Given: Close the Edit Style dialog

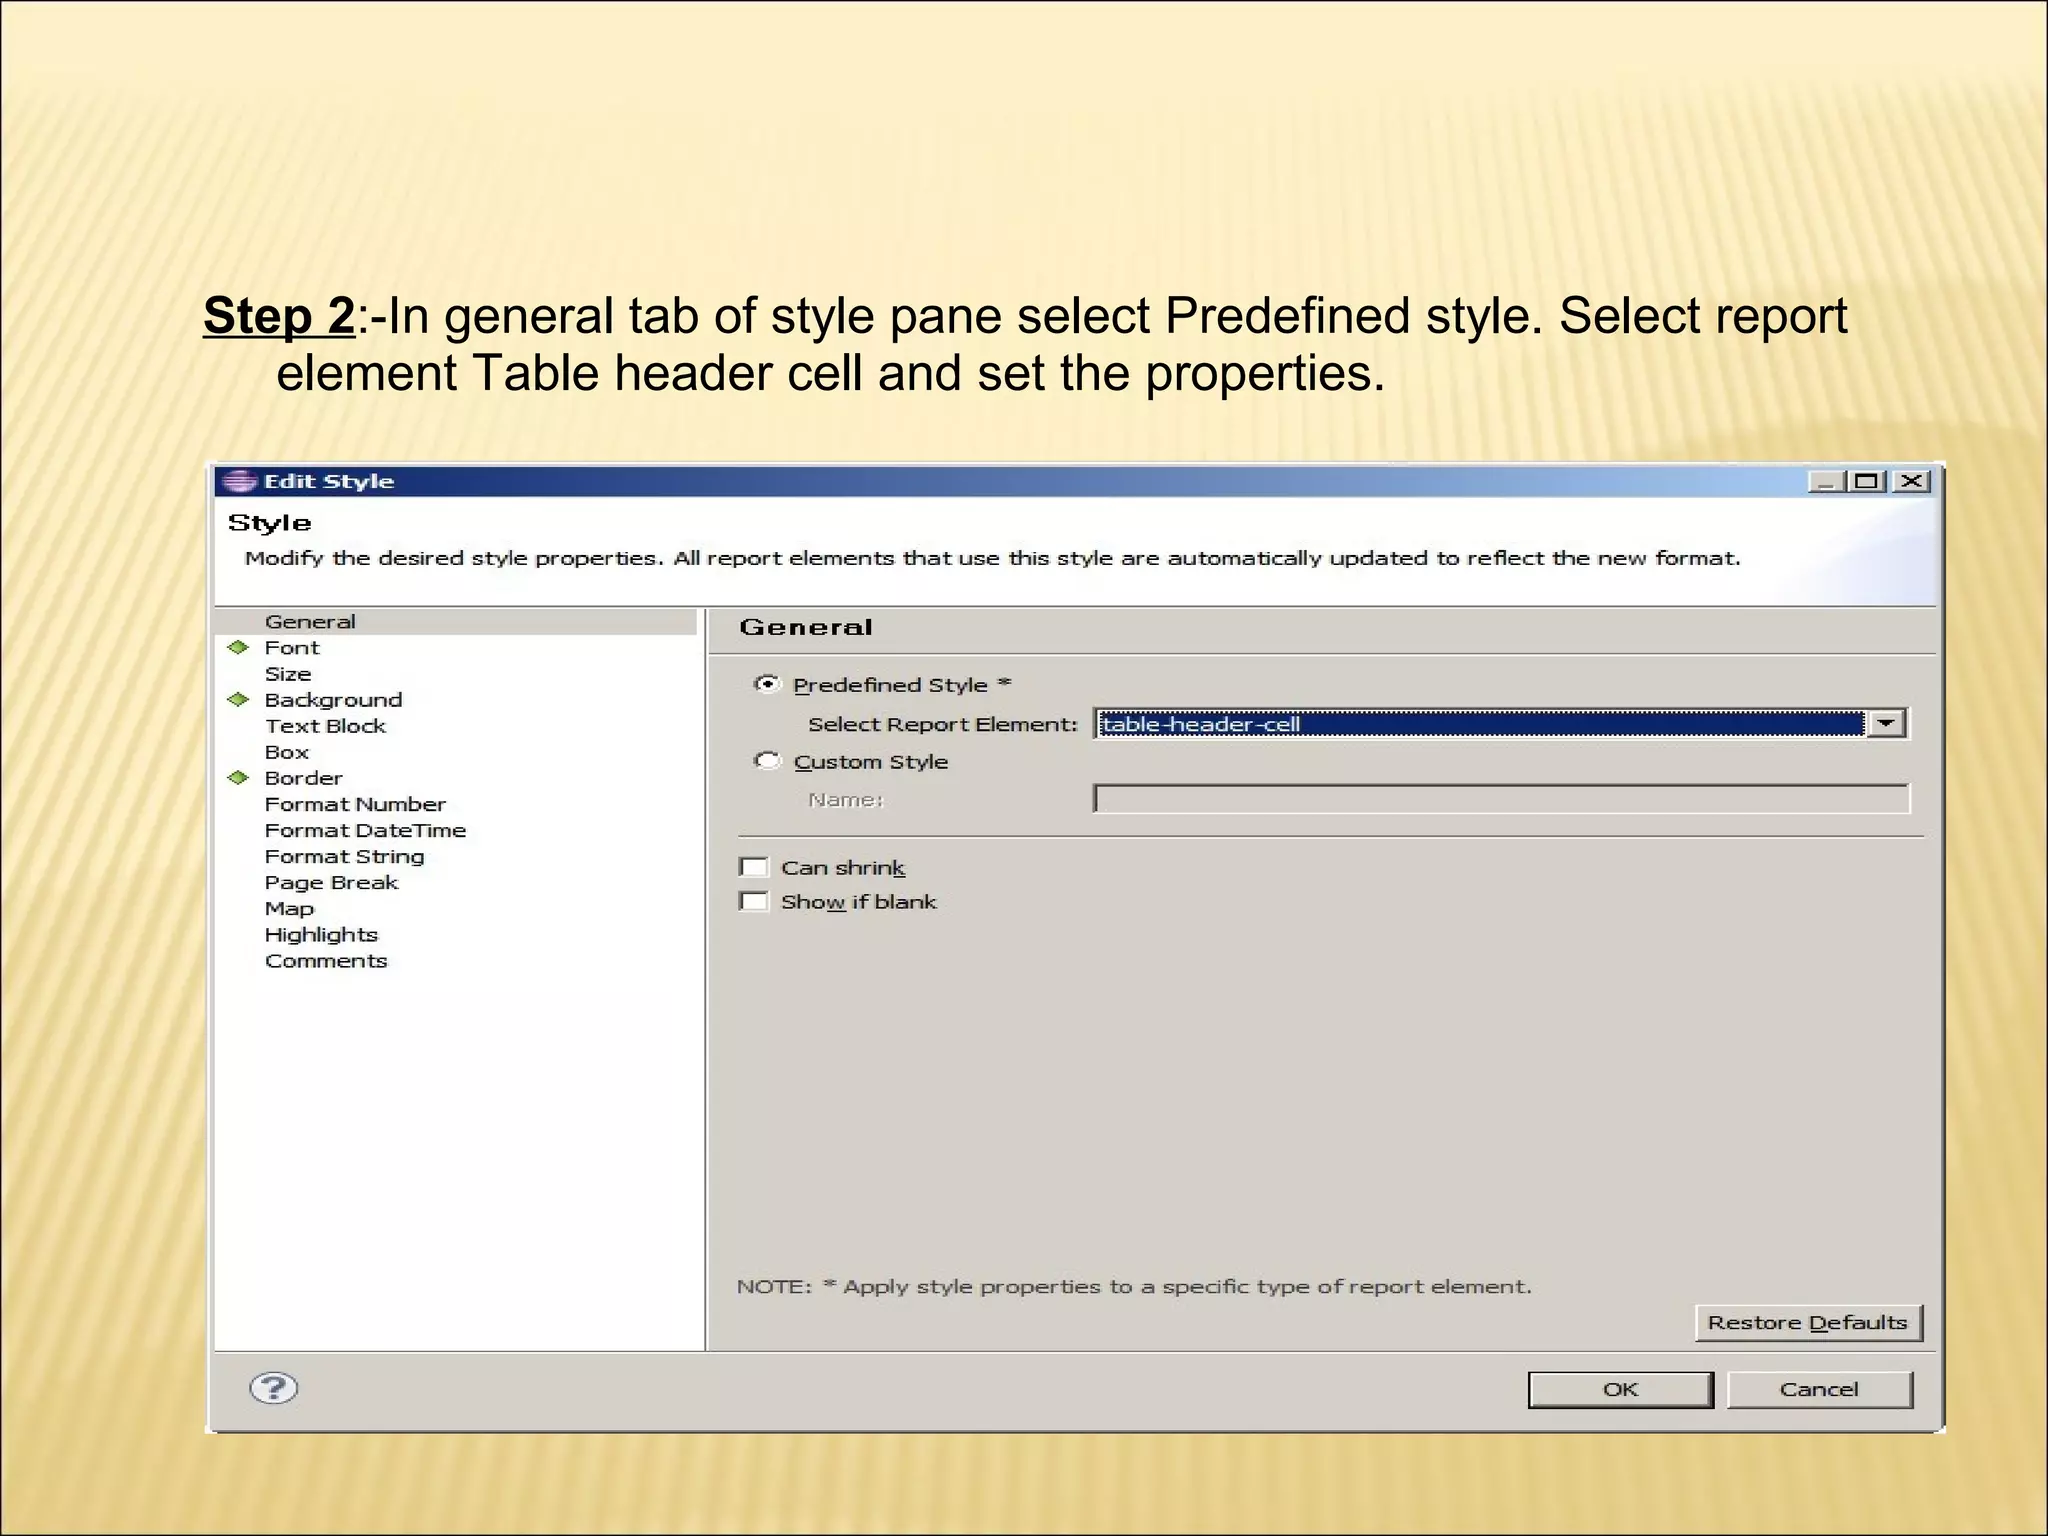Looking at the screenshot, I should (x=1911, y=481).
